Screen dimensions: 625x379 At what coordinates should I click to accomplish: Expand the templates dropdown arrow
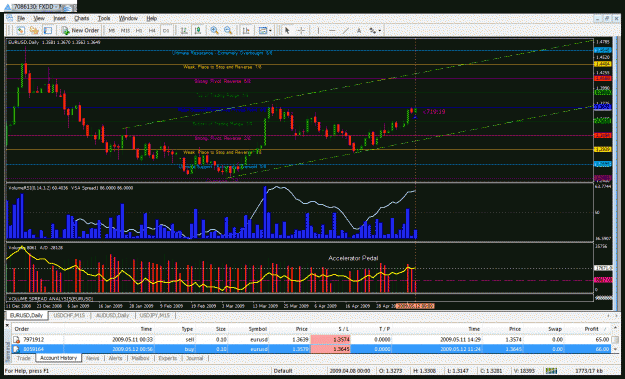[x=271, y=30]
